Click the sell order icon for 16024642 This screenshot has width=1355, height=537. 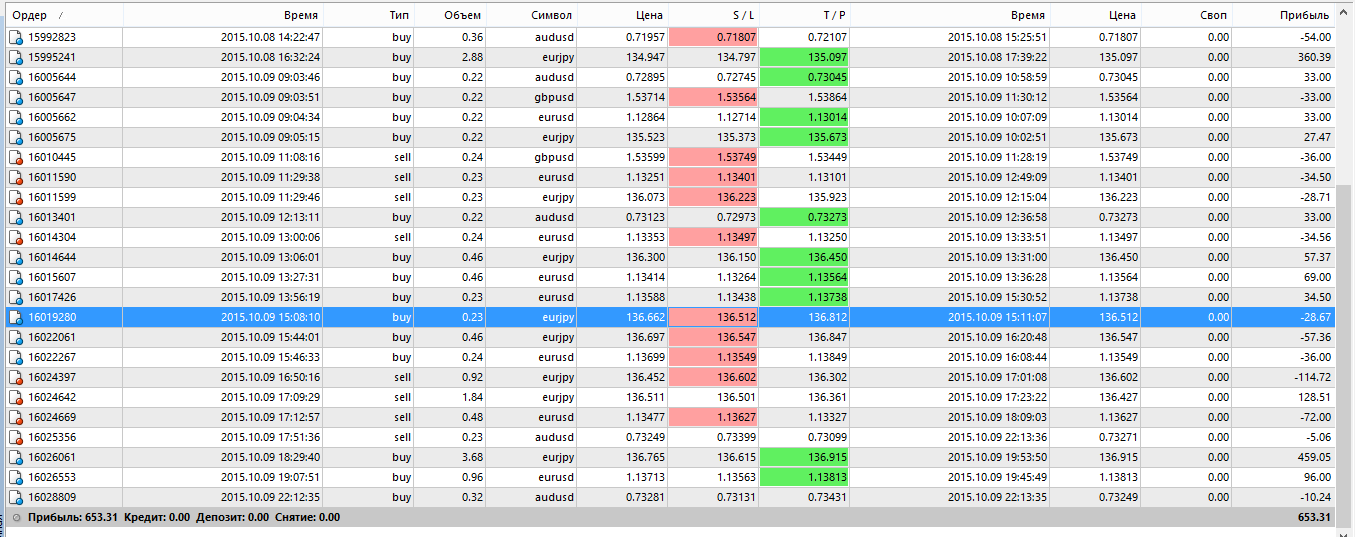(15, 397)
